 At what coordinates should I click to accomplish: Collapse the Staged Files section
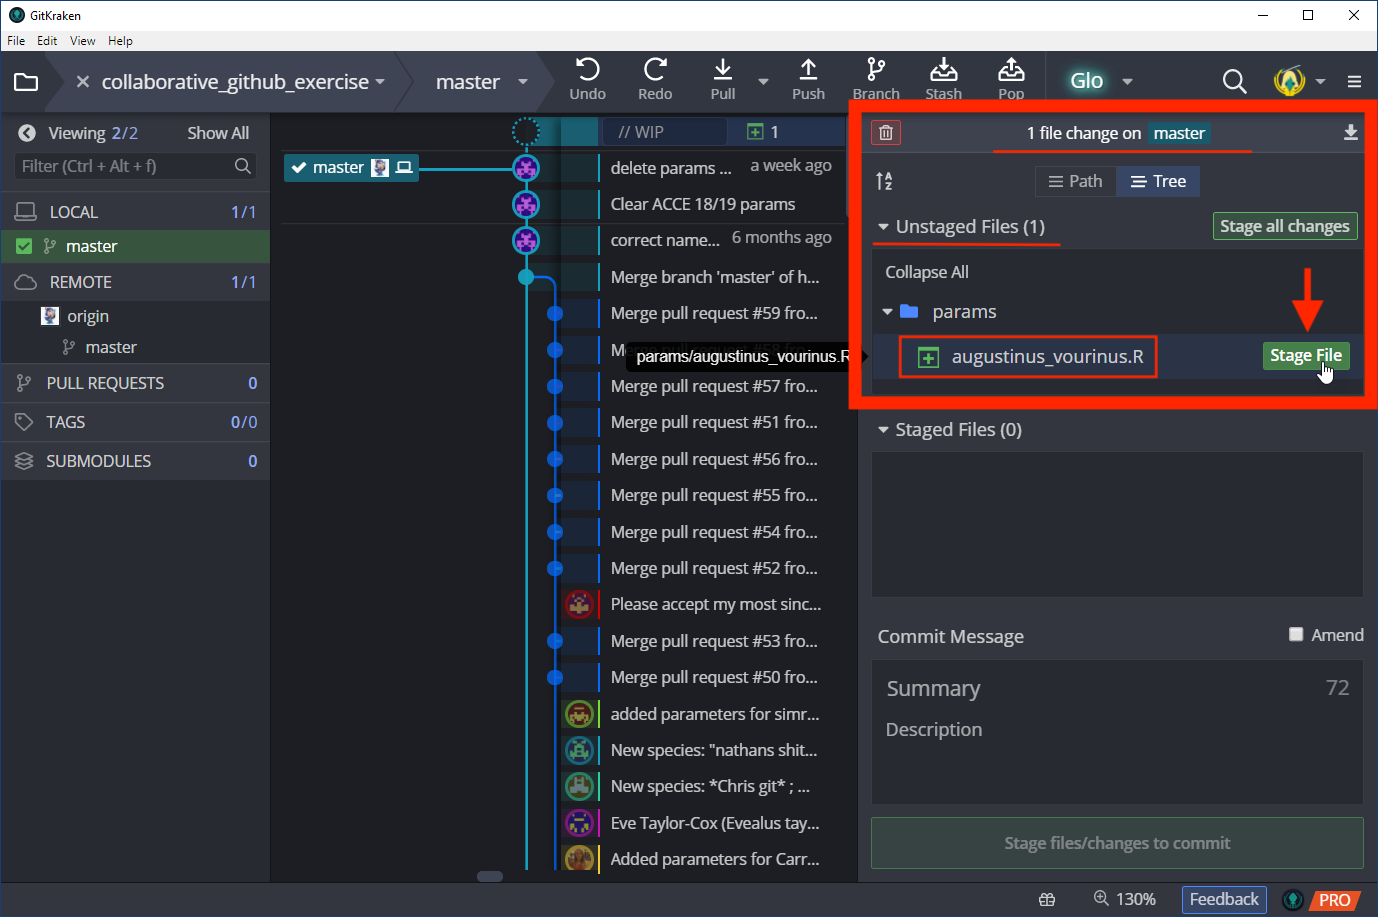click(x=883, y=430)
